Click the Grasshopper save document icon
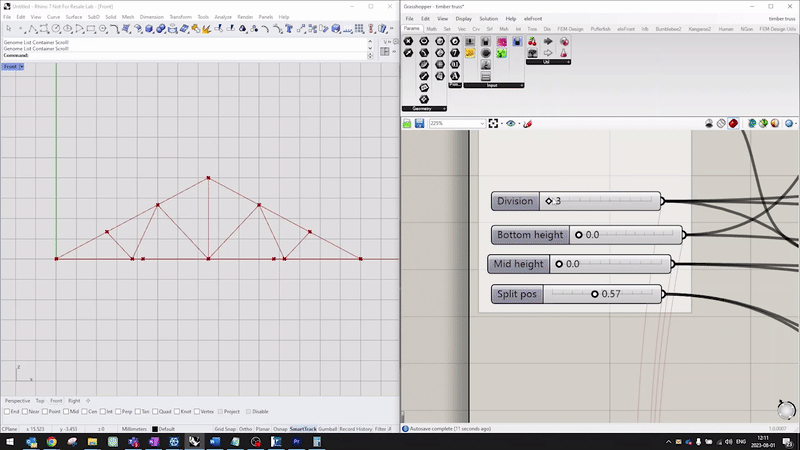The width and height of the screenshot is (800, 450). [420, 123]
